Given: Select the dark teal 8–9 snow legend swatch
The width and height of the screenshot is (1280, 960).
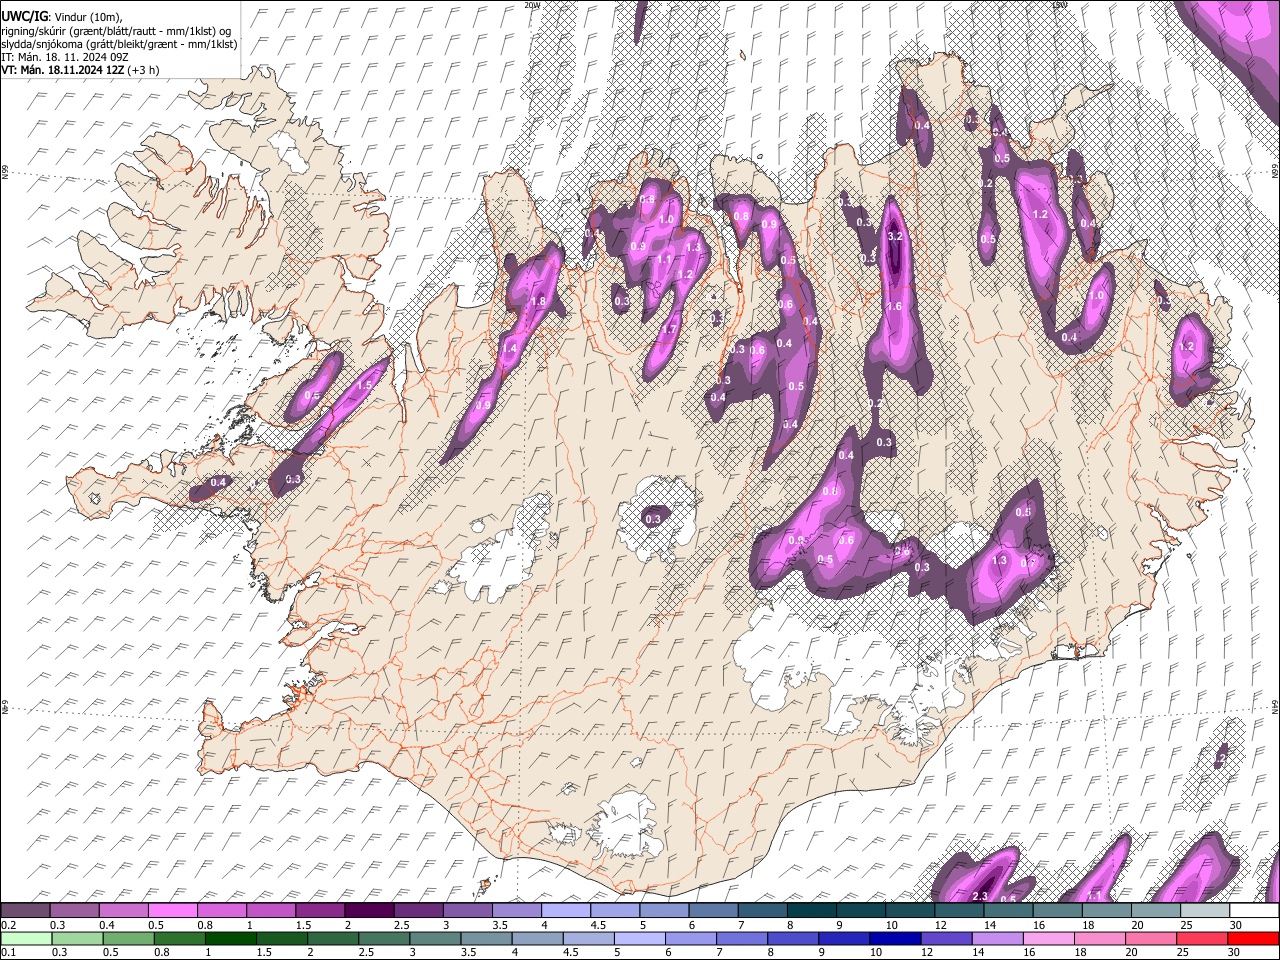Looking at the screenshot, I should [x=810, y=910].
